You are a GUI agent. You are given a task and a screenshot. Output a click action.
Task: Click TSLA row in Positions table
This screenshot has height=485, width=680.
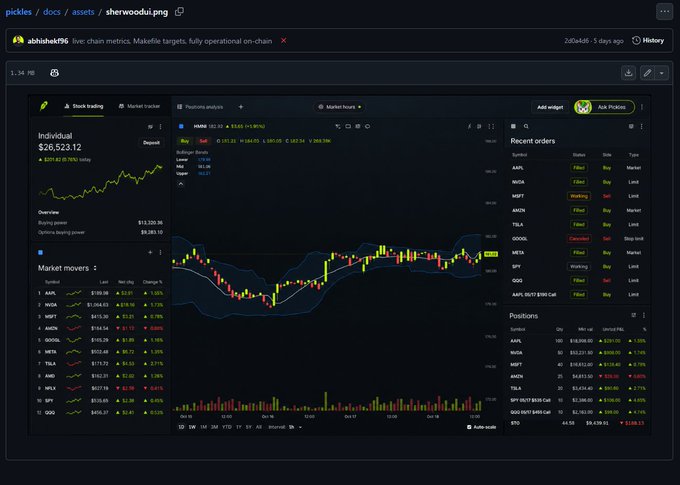[x=578, y=388]
